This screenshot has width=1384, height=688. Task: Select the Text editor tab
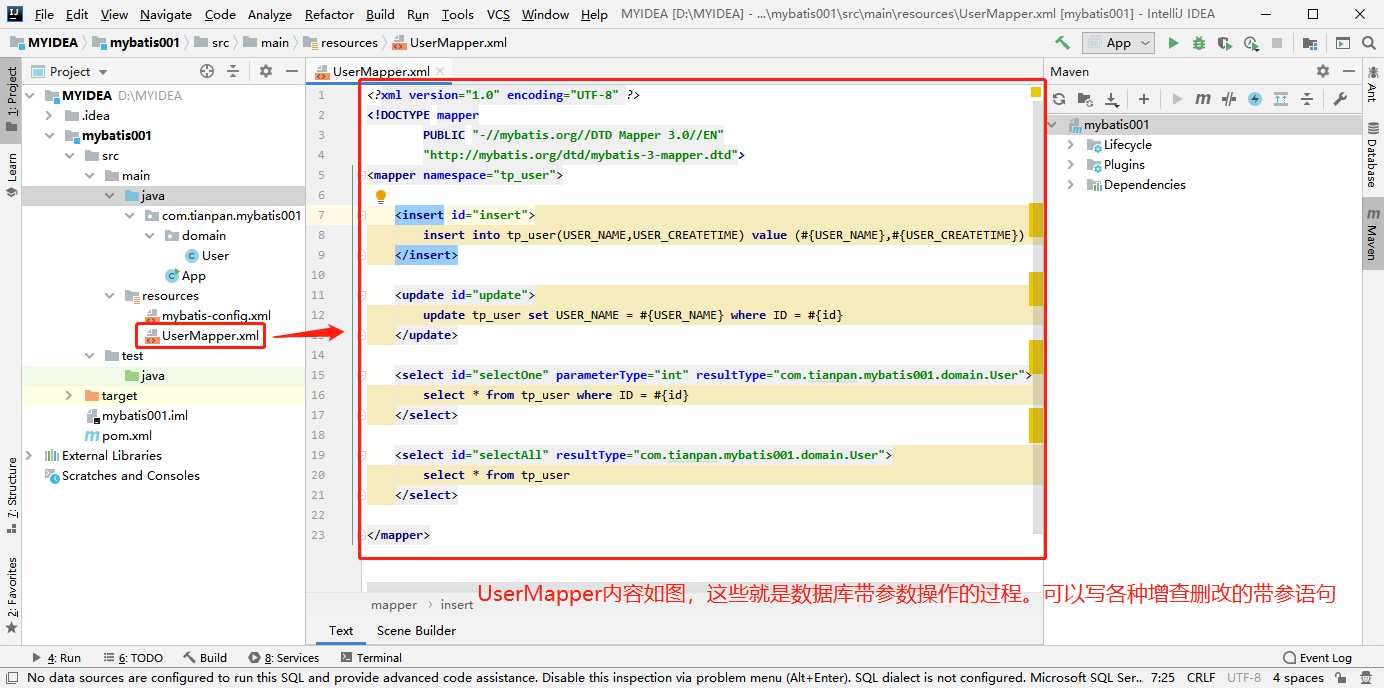pos(341,631)
